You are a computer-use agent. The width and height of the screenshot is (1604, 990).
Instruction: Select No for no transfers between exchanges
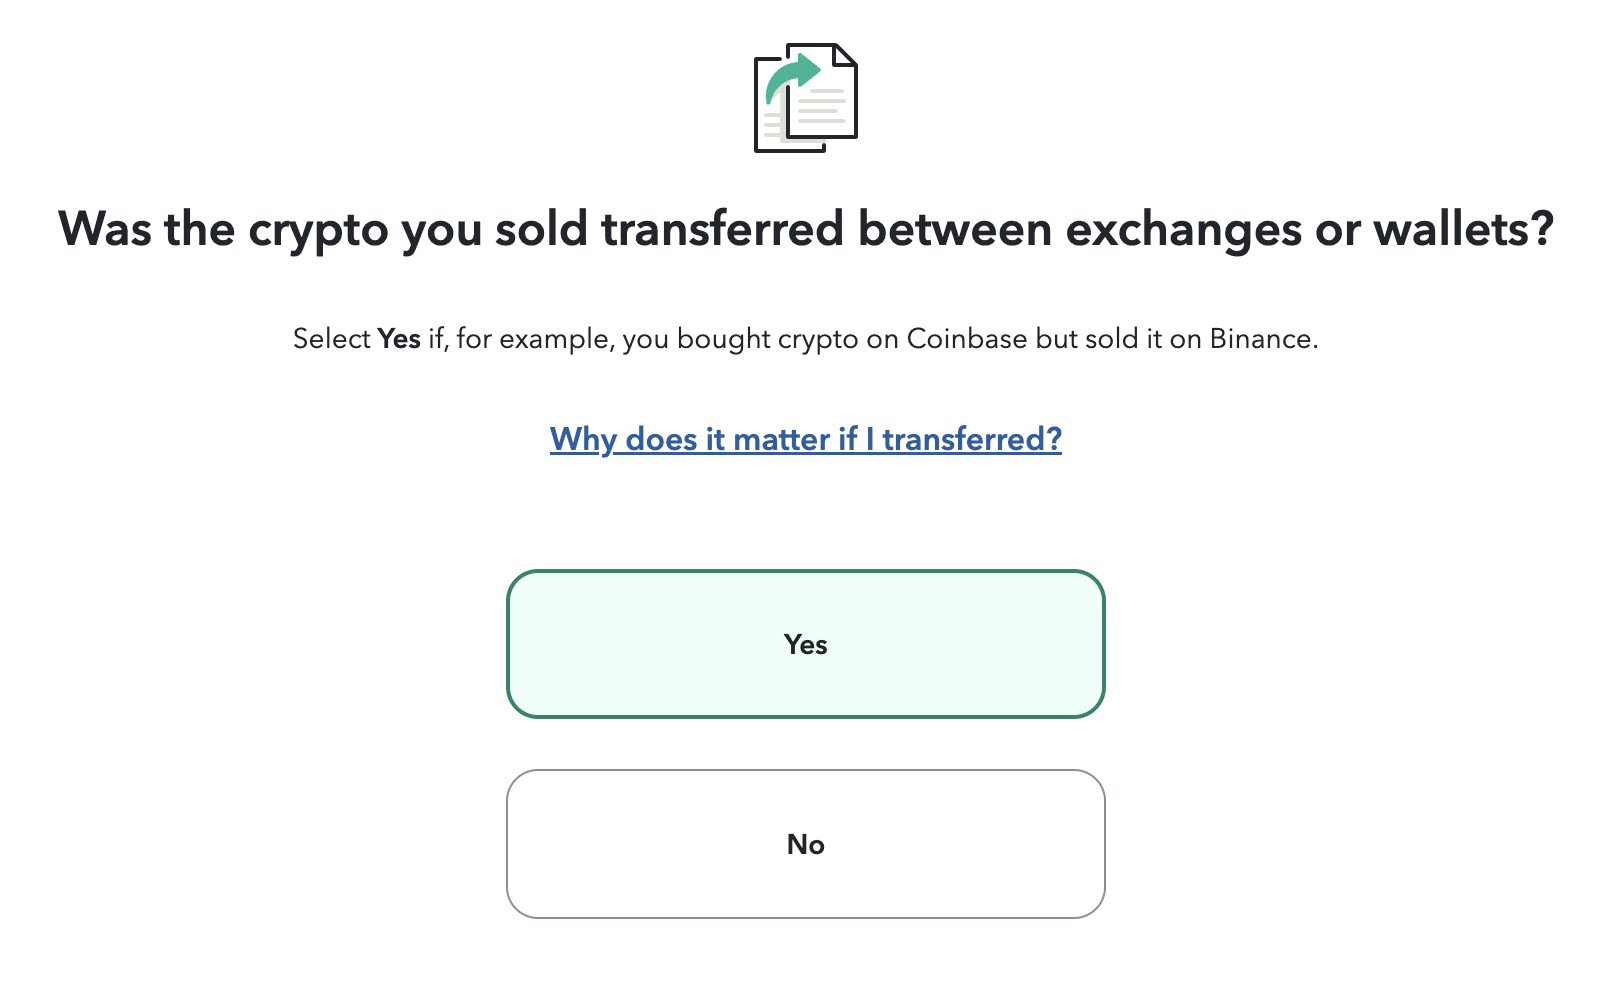805,843
